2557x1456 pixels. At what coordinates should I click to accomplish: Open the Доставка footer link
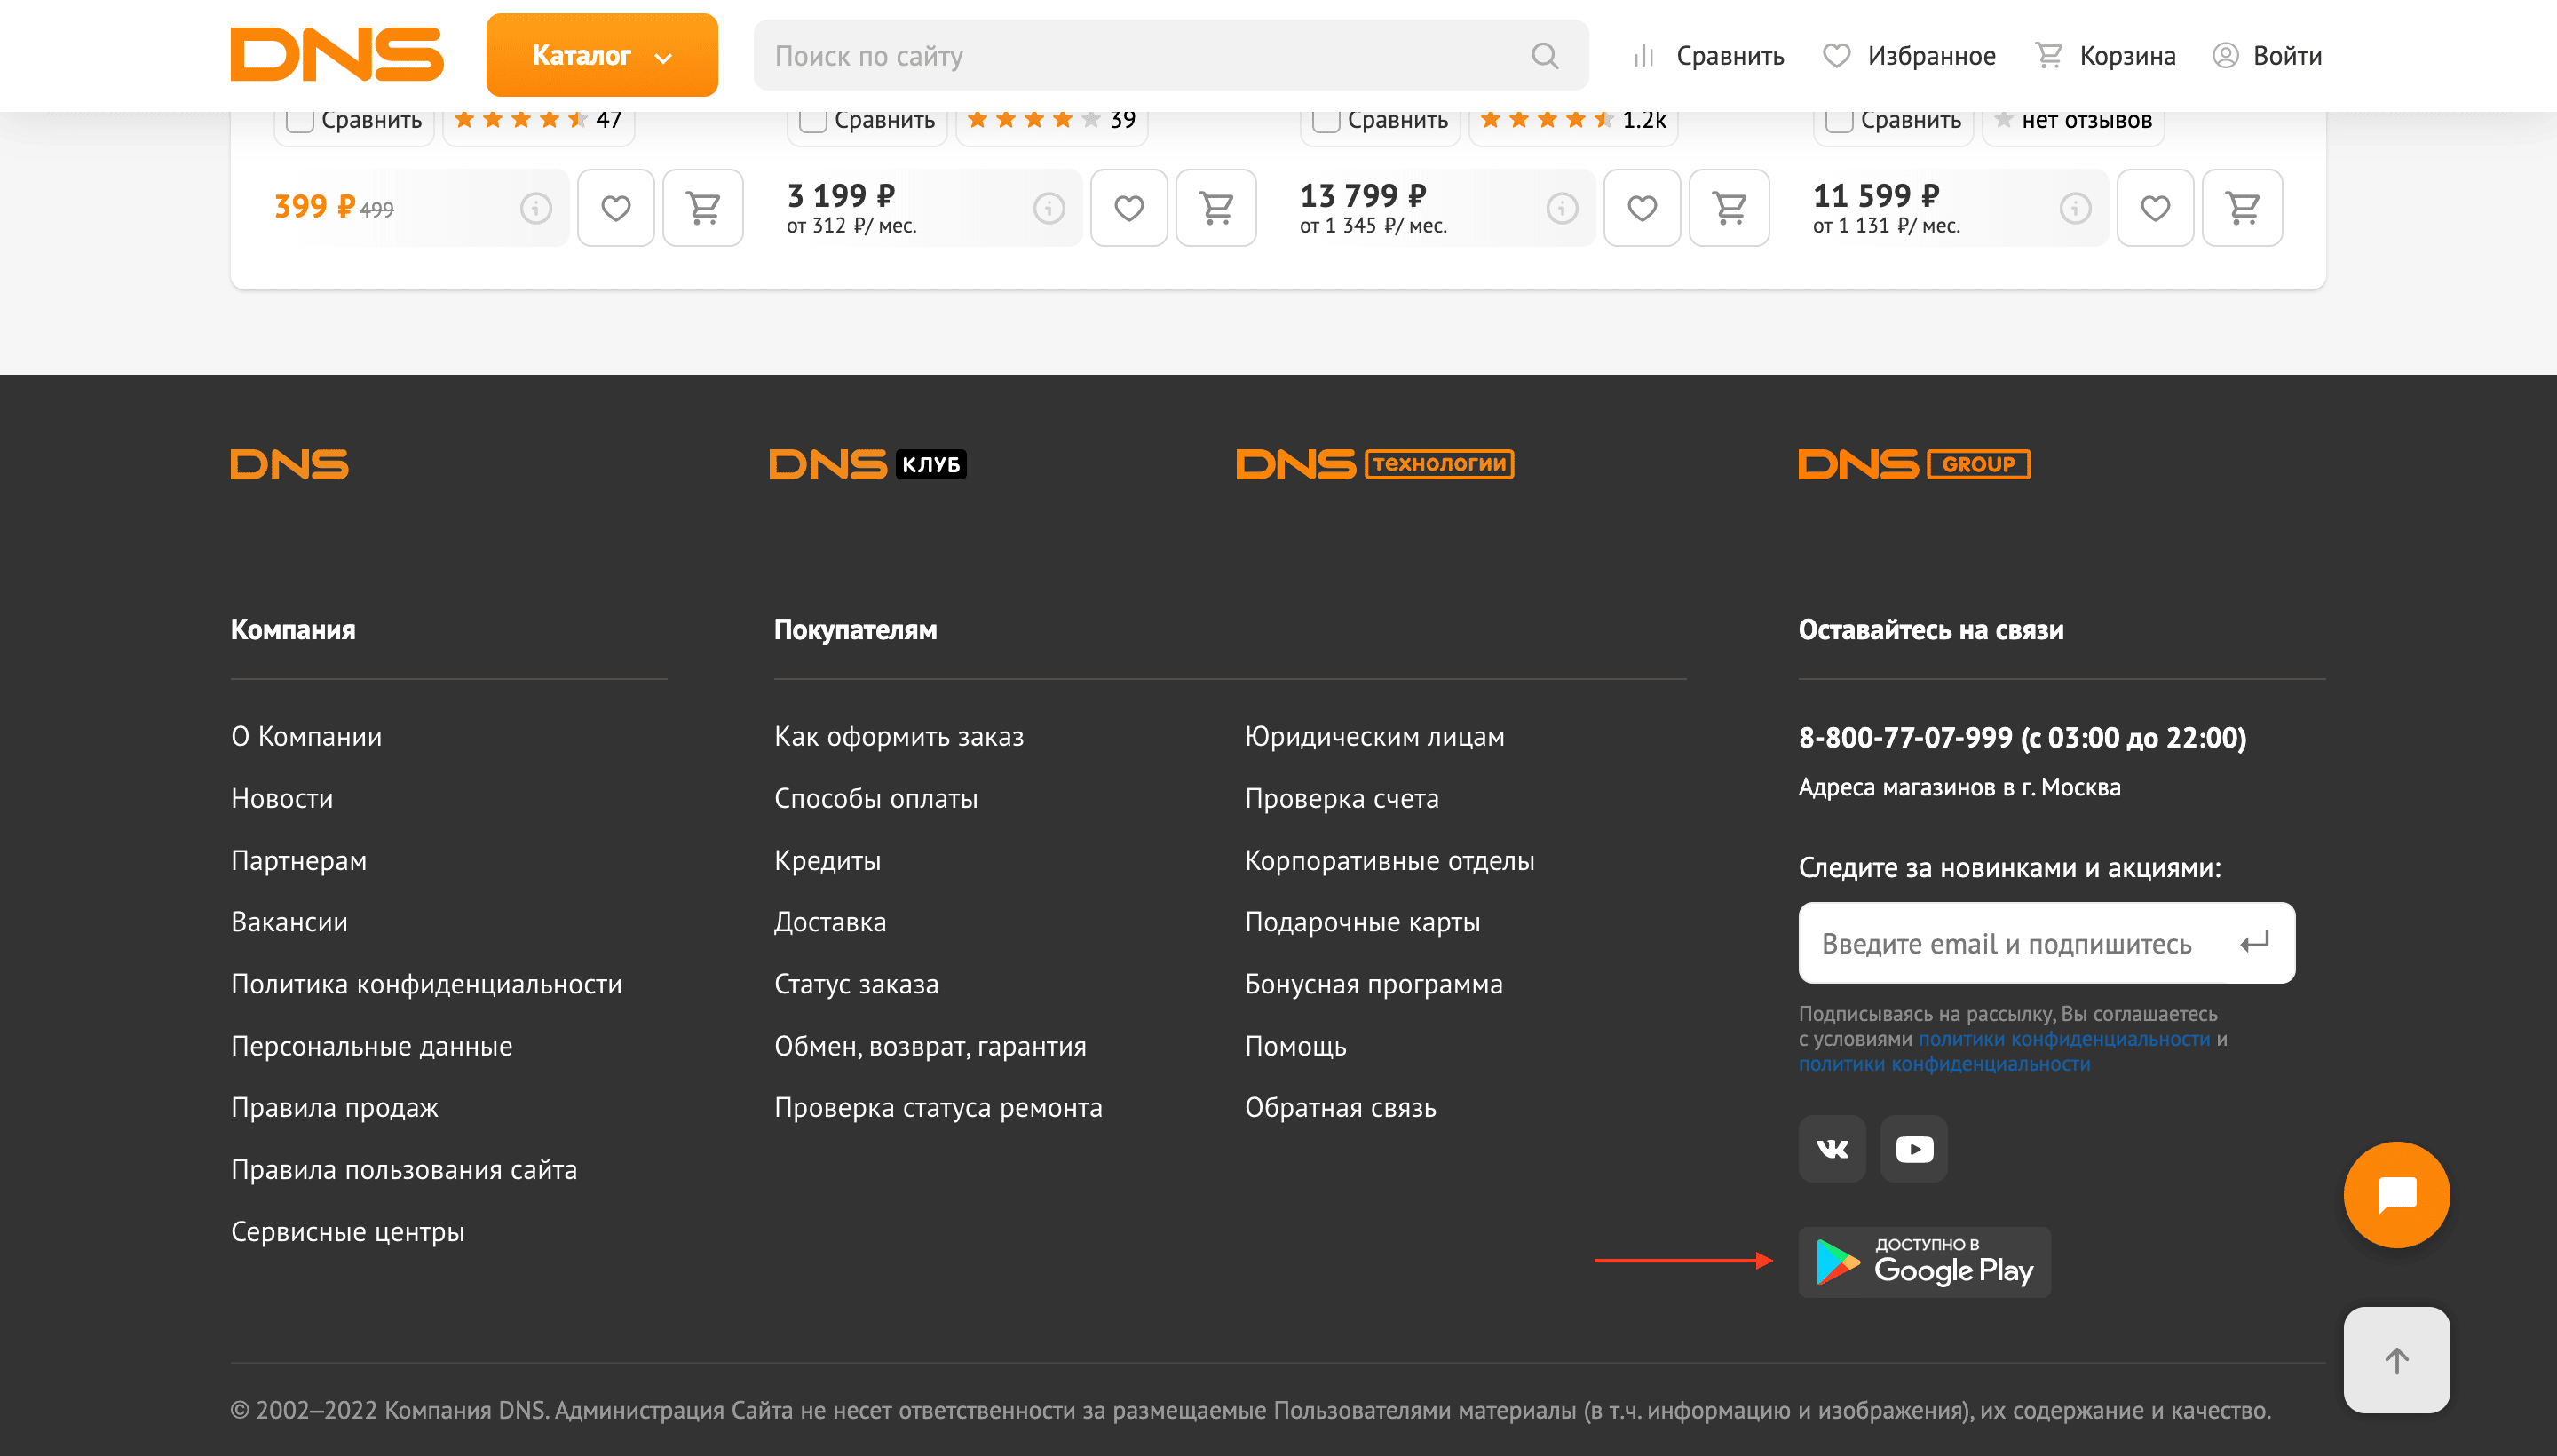[829, 922]
